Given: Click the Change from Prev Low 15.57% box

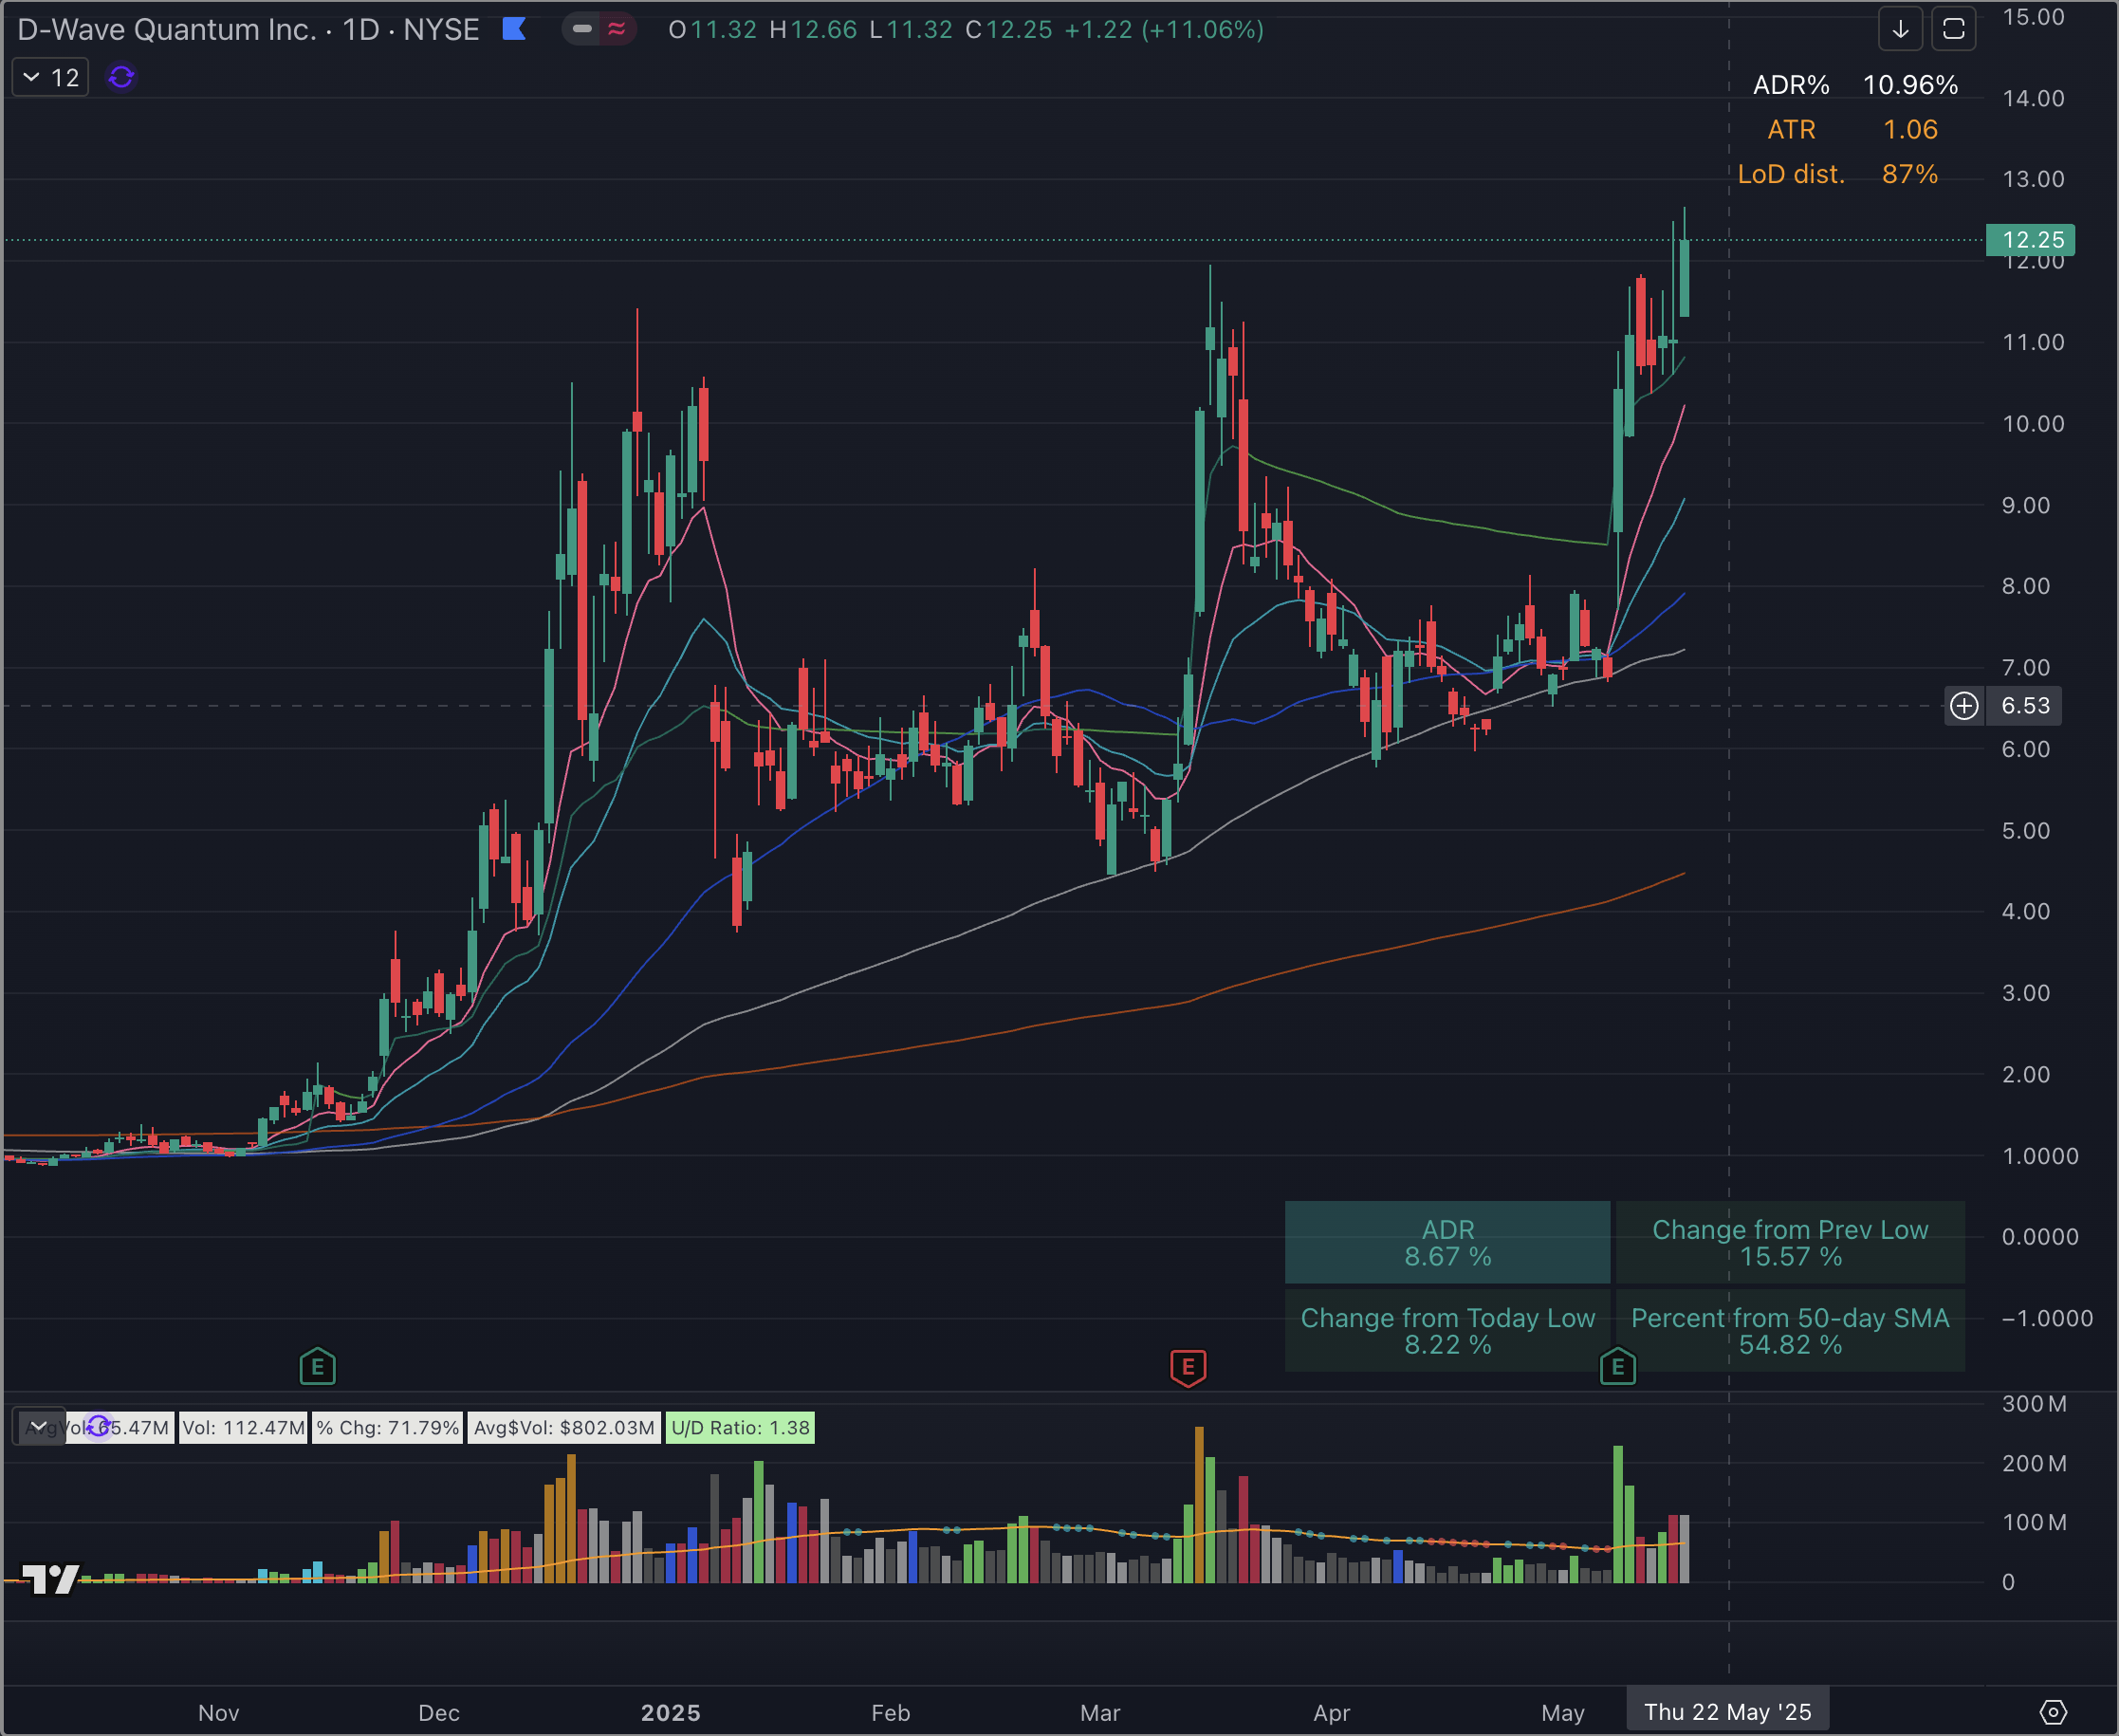Looking at the screenshot, I should 1789,1242.
